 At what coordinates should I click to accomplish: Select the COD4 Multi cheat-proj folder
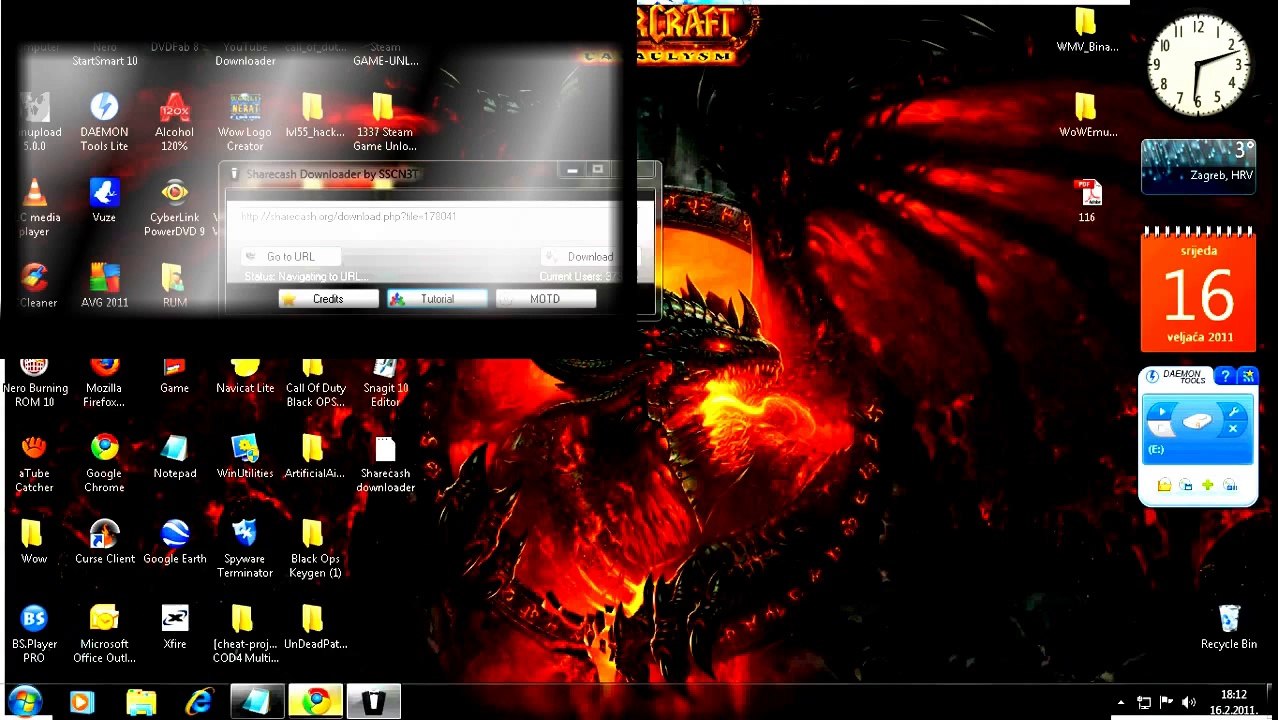245,633
